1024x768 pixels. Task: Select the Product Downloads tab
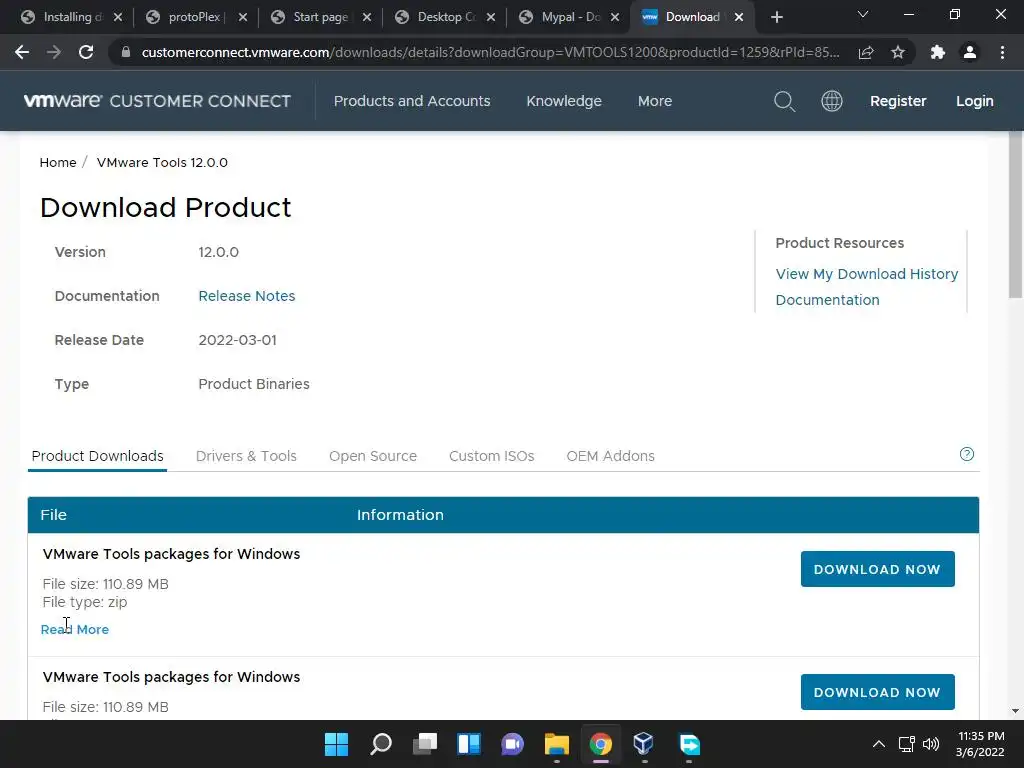coord(97,456)
